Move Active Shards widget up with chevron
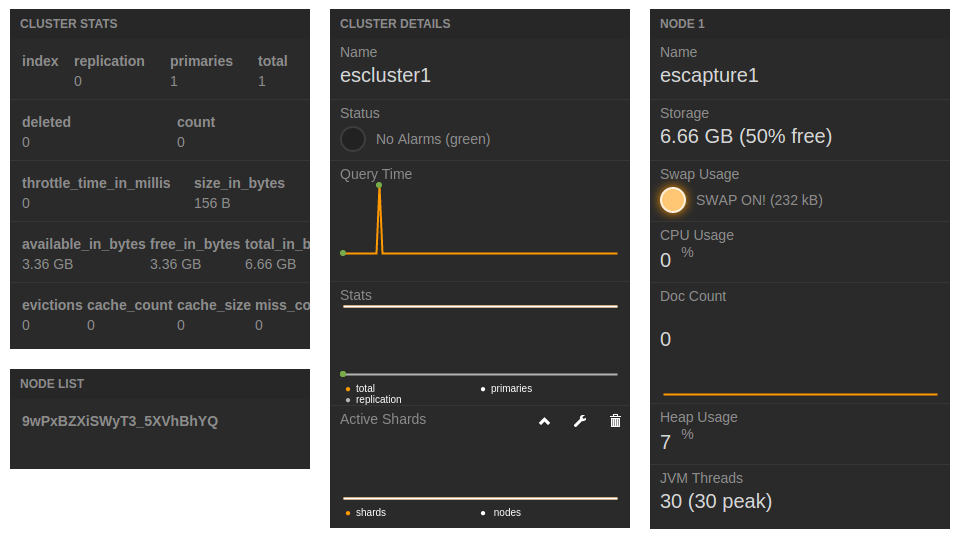This screenshot has width=960, height=538. (x=544, y=421)
